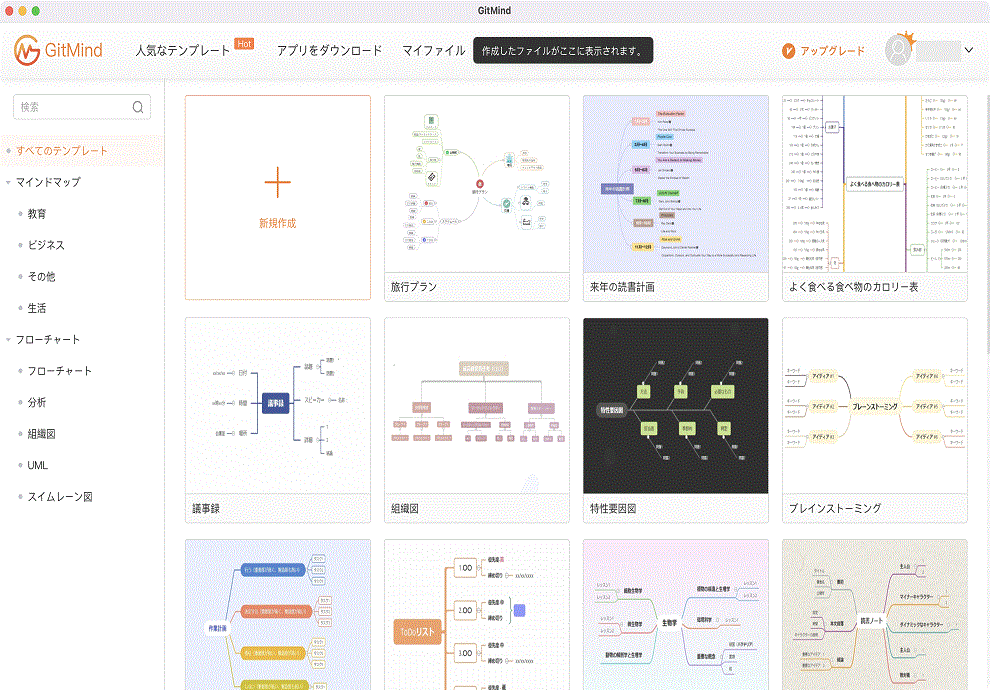This screenshot has height=690, width=990.
Task: Select the 教育 category
Action: (37, 214)
